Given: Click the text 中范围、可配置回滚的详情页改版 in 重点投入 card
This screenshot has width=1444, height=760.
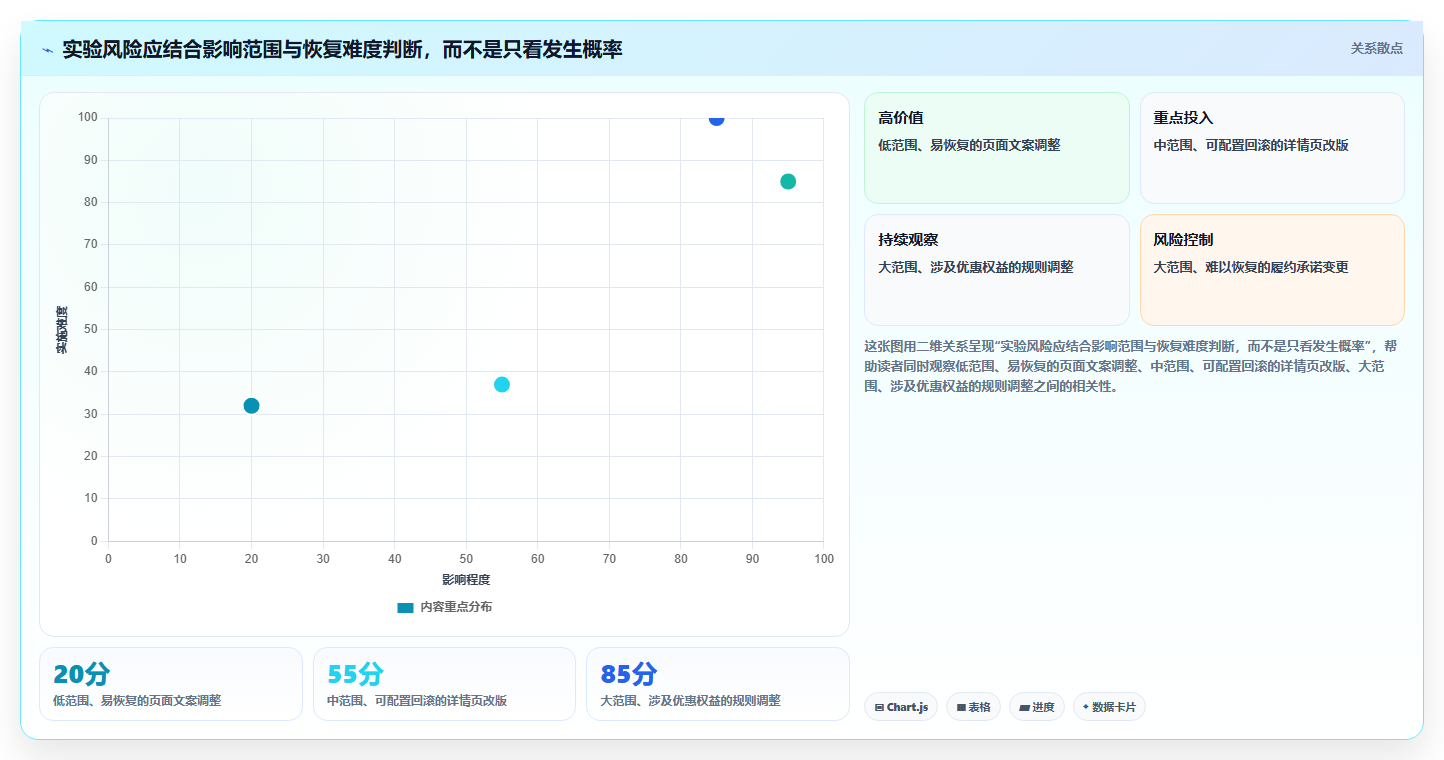Looking at the screenshot, I should point(1251,145).
